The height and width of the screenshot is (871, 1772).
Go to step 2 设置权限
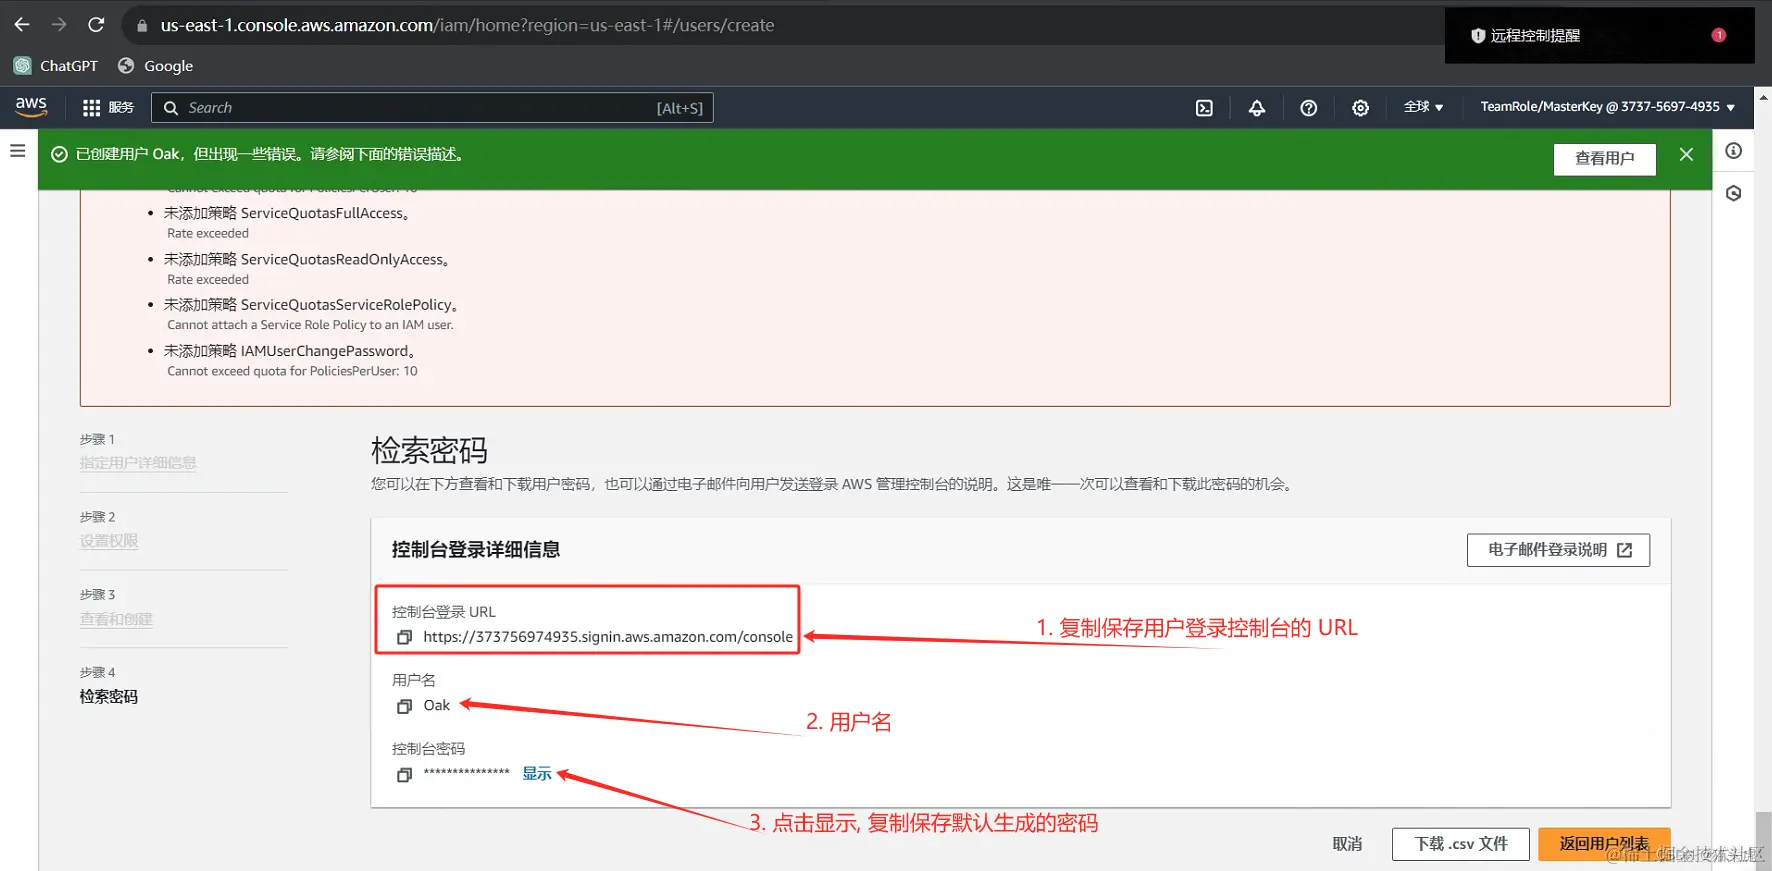[x=109, y=541]
